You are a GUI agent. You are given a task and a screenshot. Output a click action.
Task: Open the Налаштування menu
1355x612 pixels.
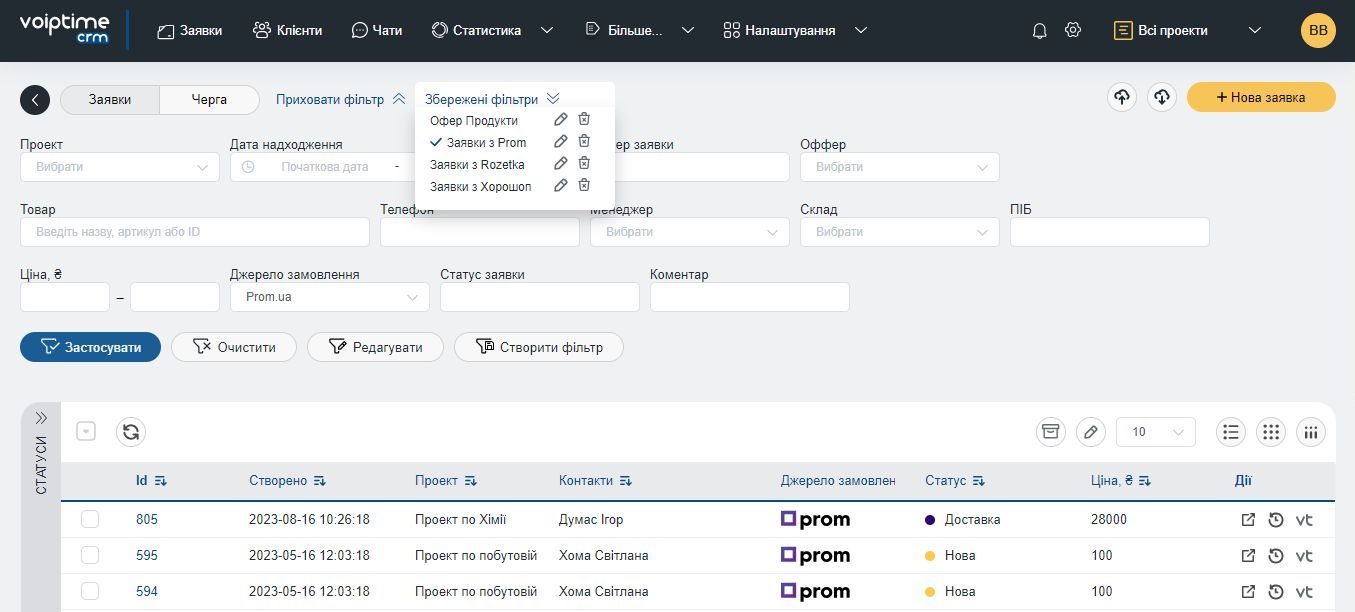pyautogui.click(x=795, y=31)
